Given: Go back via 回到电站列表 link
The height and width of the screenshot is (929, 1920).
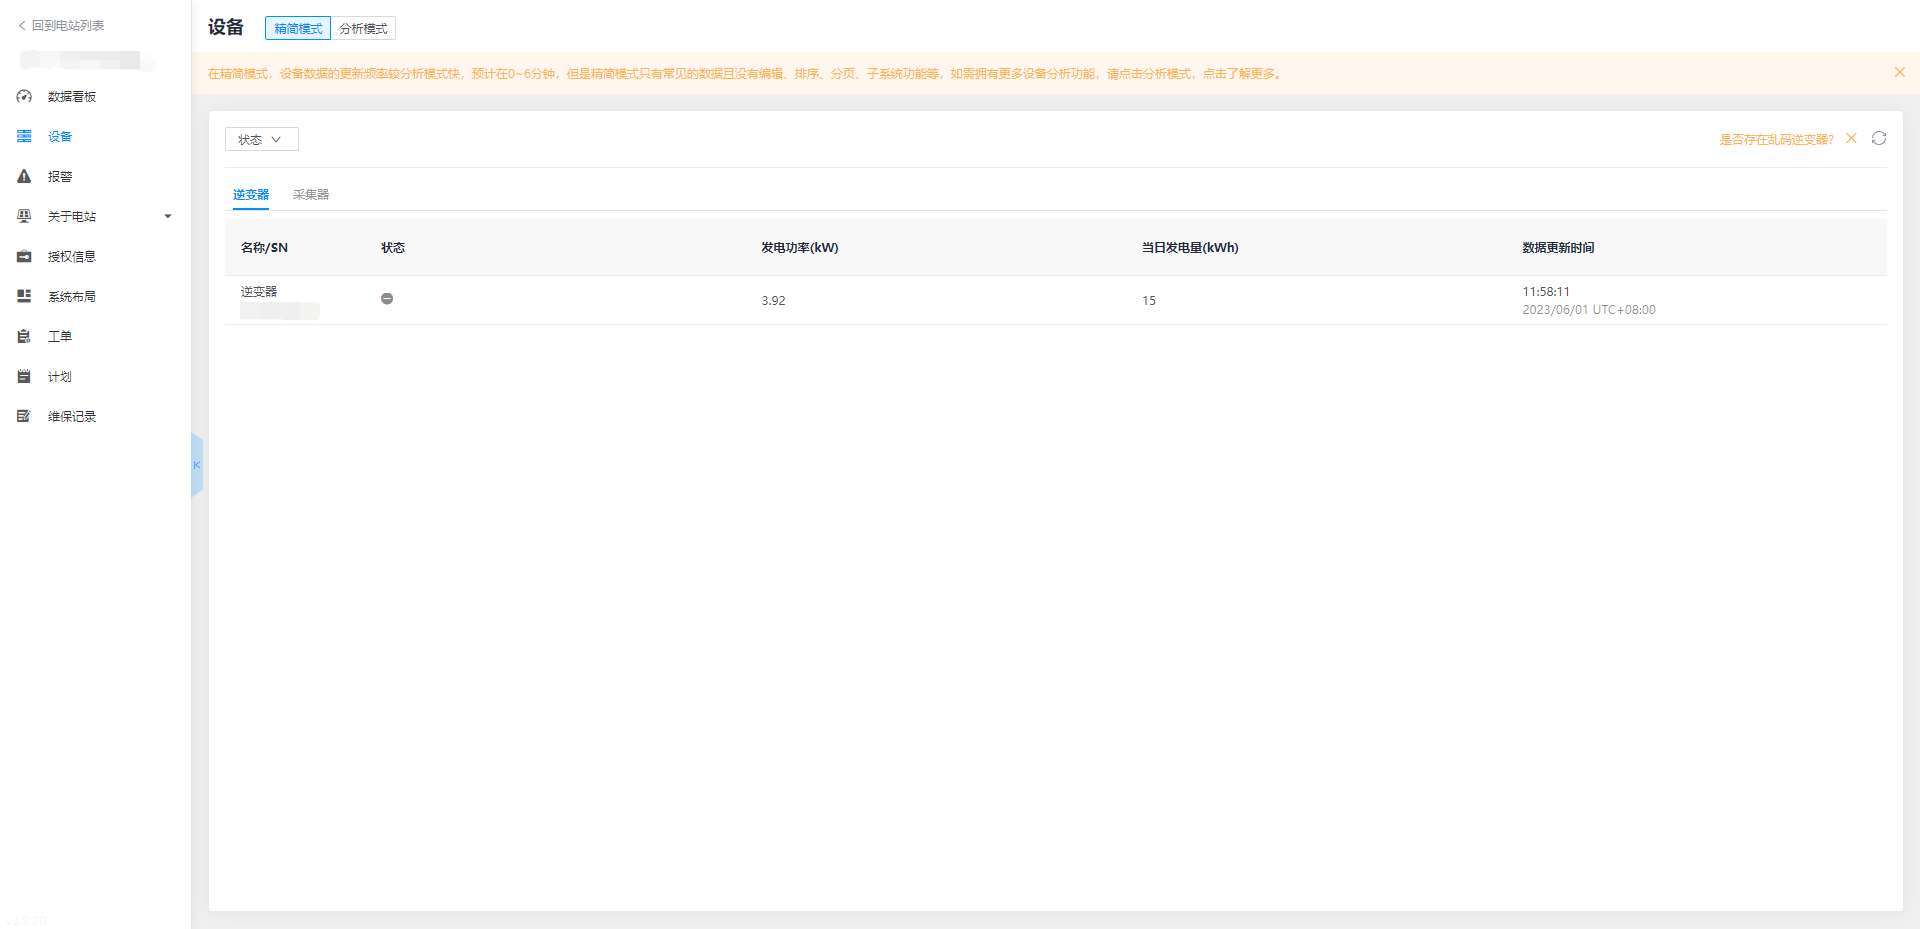Looking at the screenshot, I should (62, 26).
